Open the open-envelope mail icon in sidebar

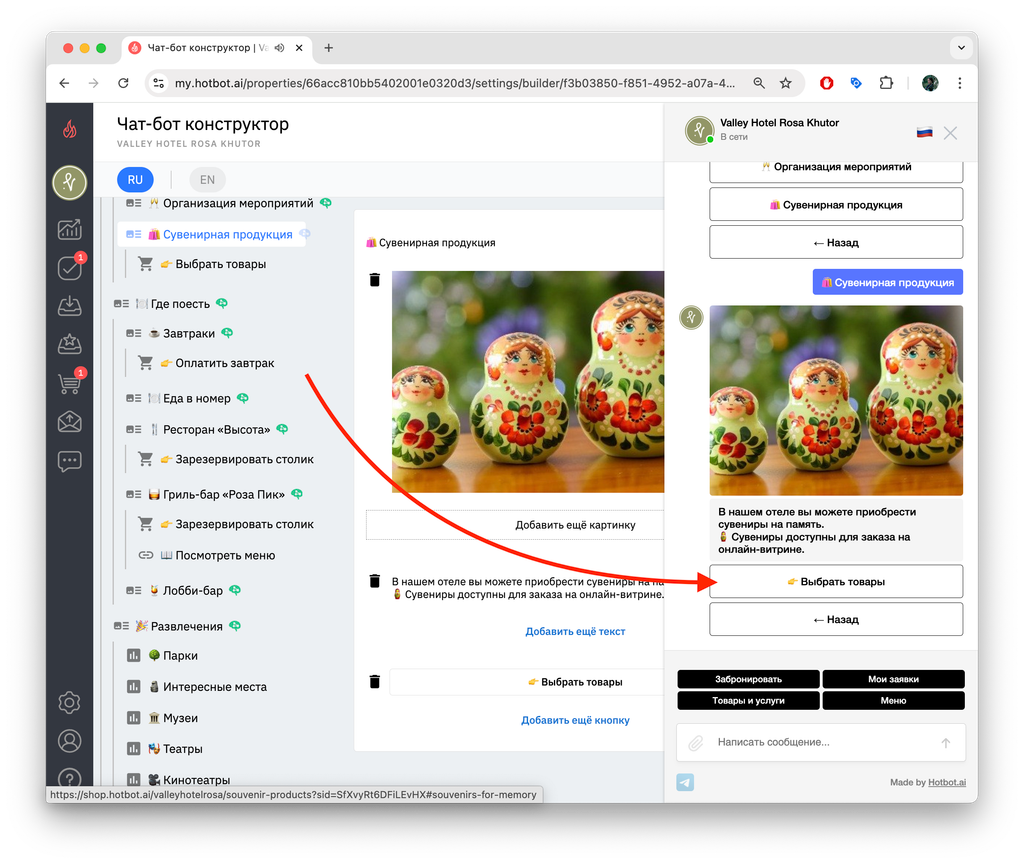coord(69,422)
